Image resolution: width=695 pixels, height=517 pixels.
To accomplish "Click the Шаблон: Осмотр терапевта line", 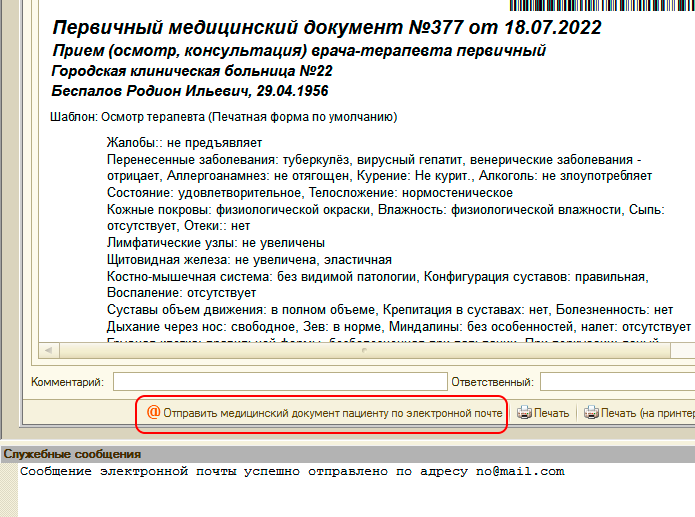I will pyautogui.click(x=224, y=117).
